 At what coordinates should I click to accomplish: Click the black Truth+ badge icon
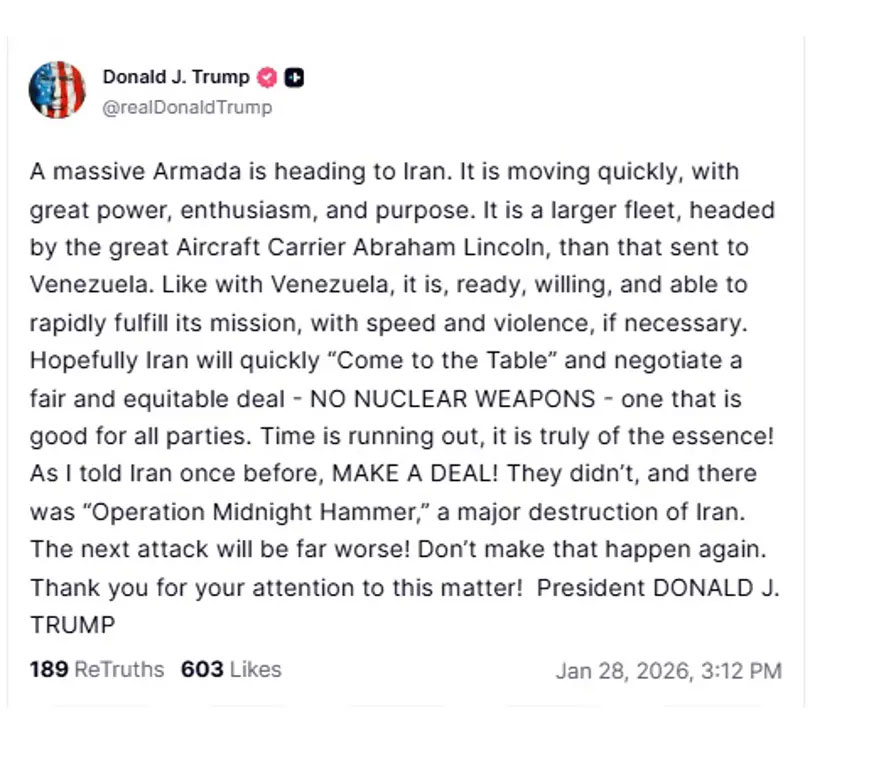pyautogui.click(x=292, y=77)
